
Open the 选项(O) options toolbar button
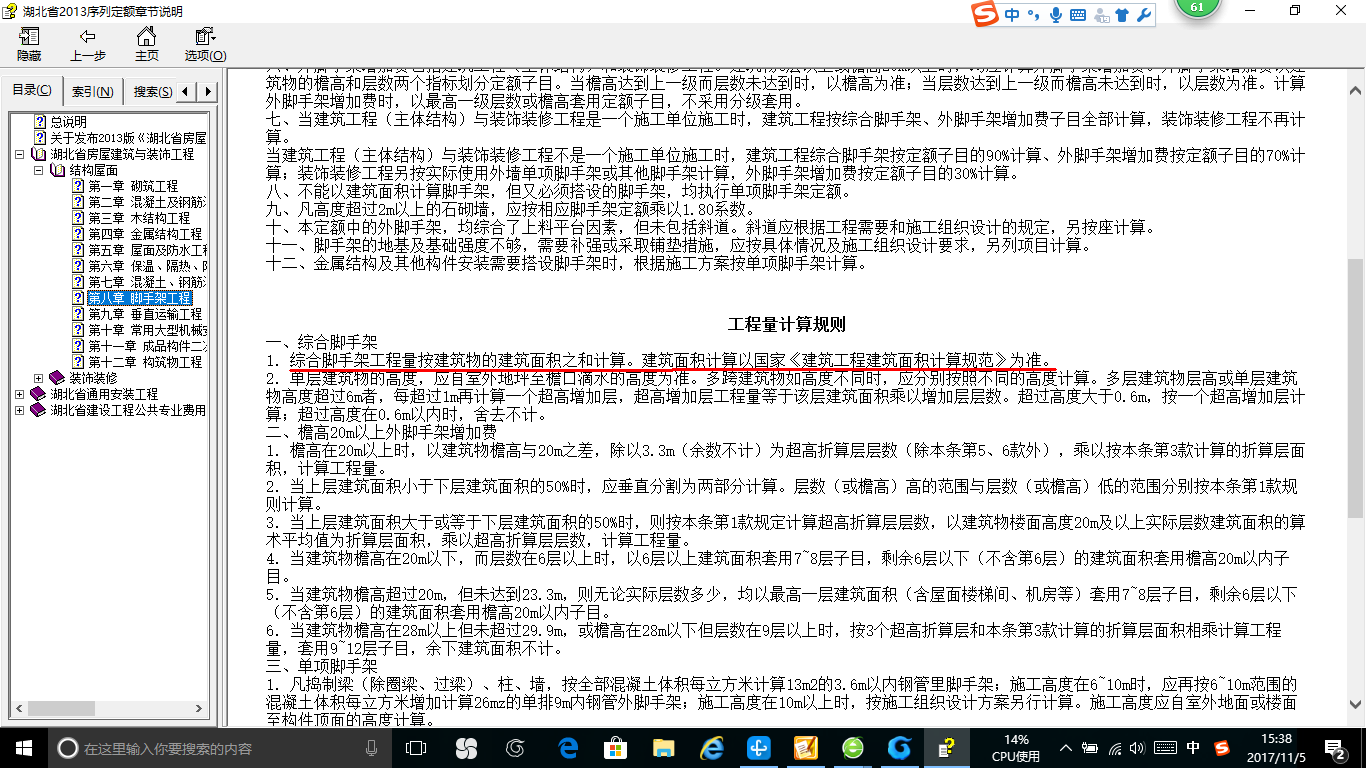(205, 45)
